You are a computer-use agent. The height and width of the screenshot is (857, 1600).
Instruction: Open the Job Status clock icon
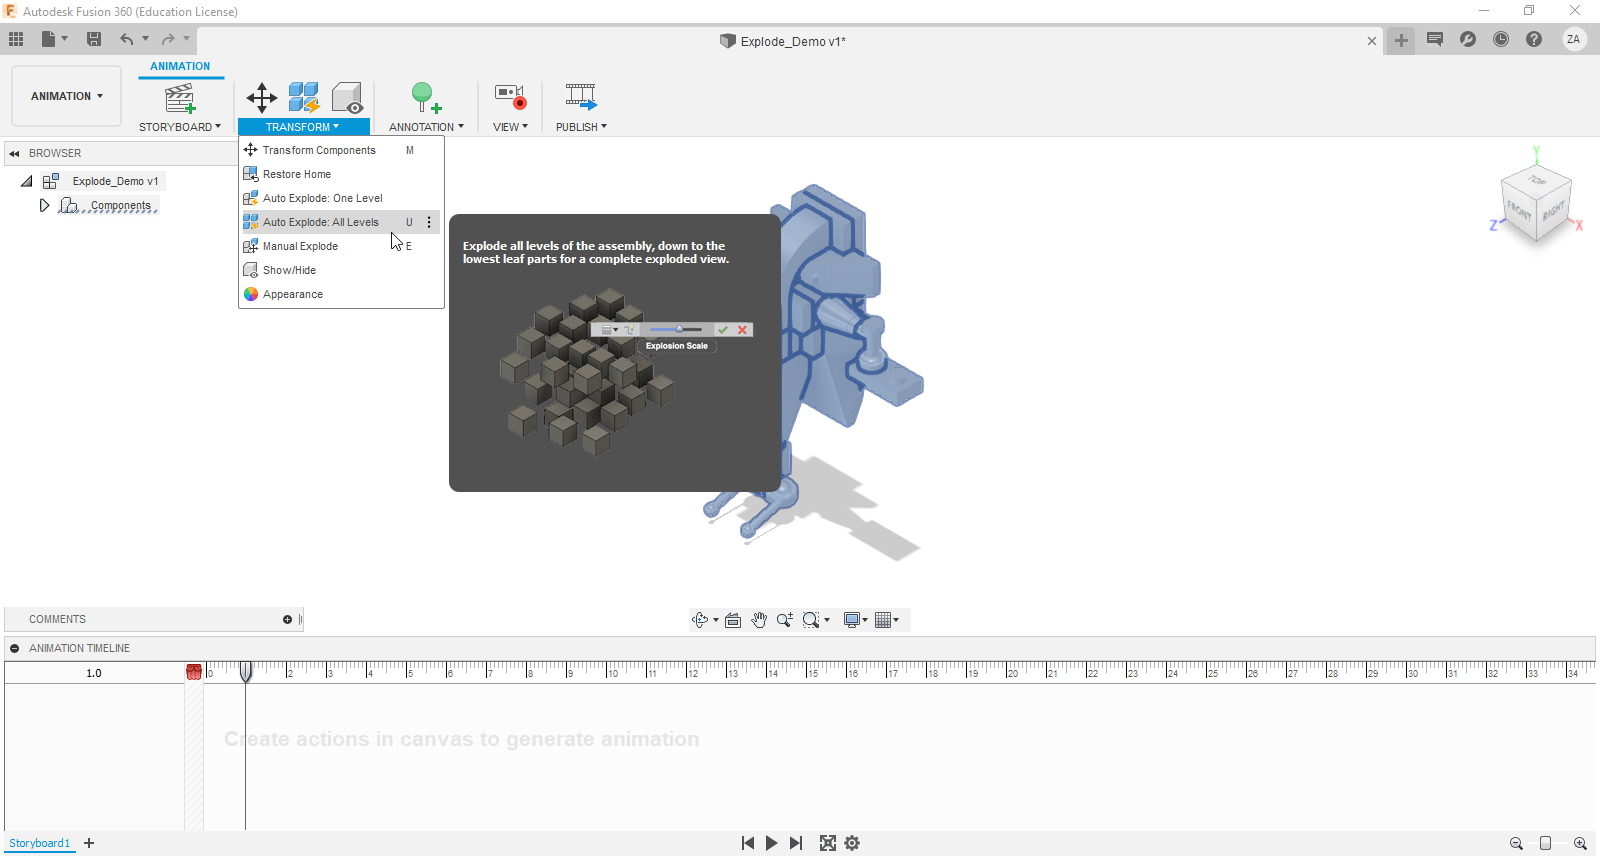click(1501, 39)
